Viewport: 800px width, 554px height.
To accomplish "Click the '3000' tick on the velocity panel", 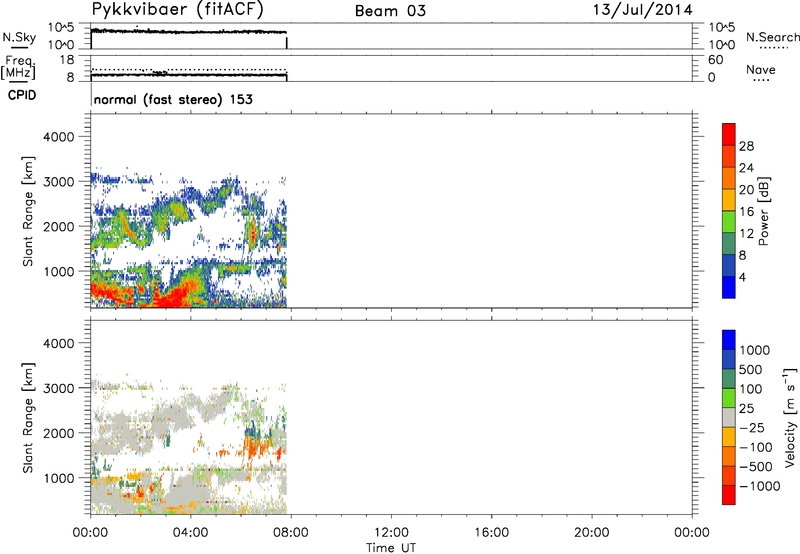I will (x=58, y=388).
